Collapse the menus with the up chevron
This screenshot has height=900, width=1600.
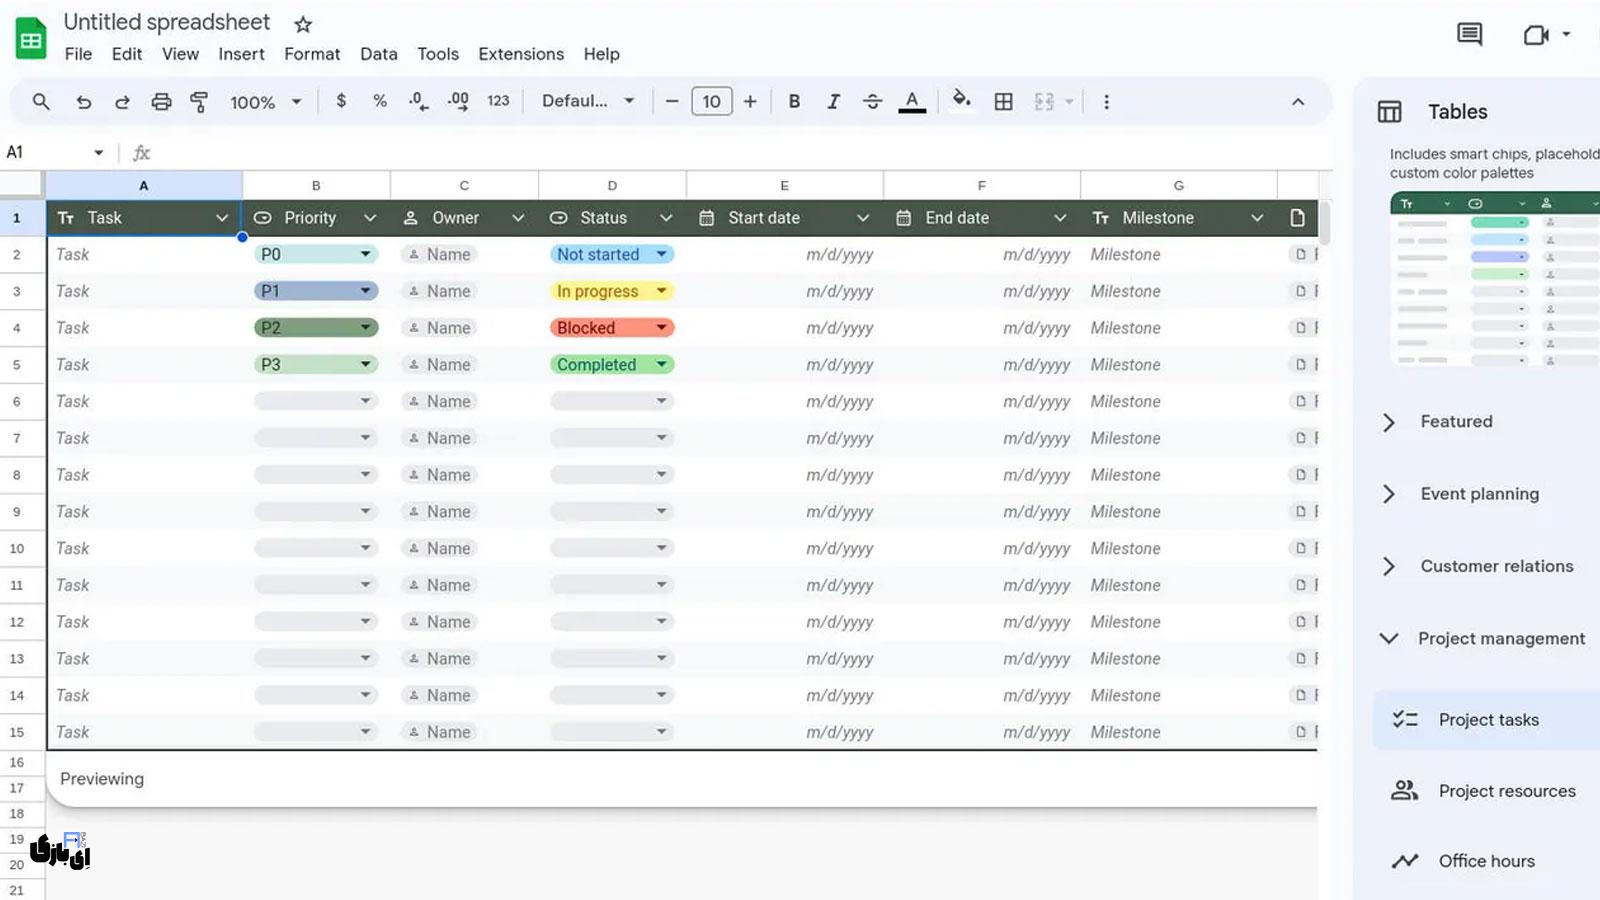(1298, 101)
